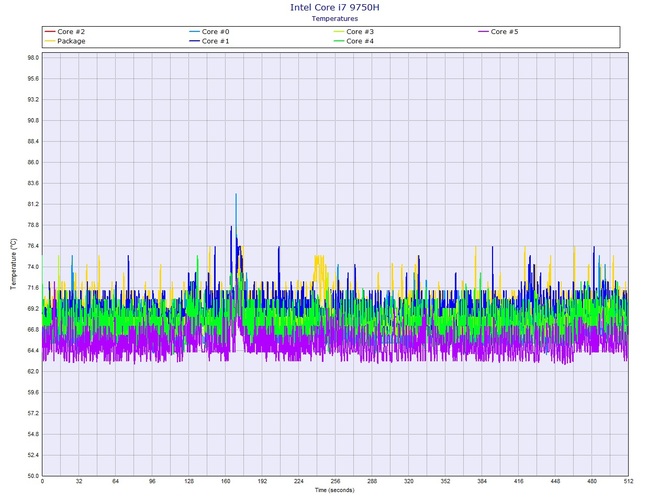Image resolution: width=670 pixels, height=502 pixels.
Task: Select the Core #5 legend label
Action: [504, 32]
